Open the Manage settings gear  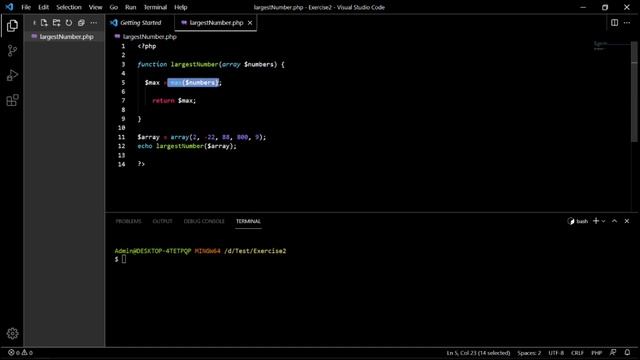[x=12, y=333]
